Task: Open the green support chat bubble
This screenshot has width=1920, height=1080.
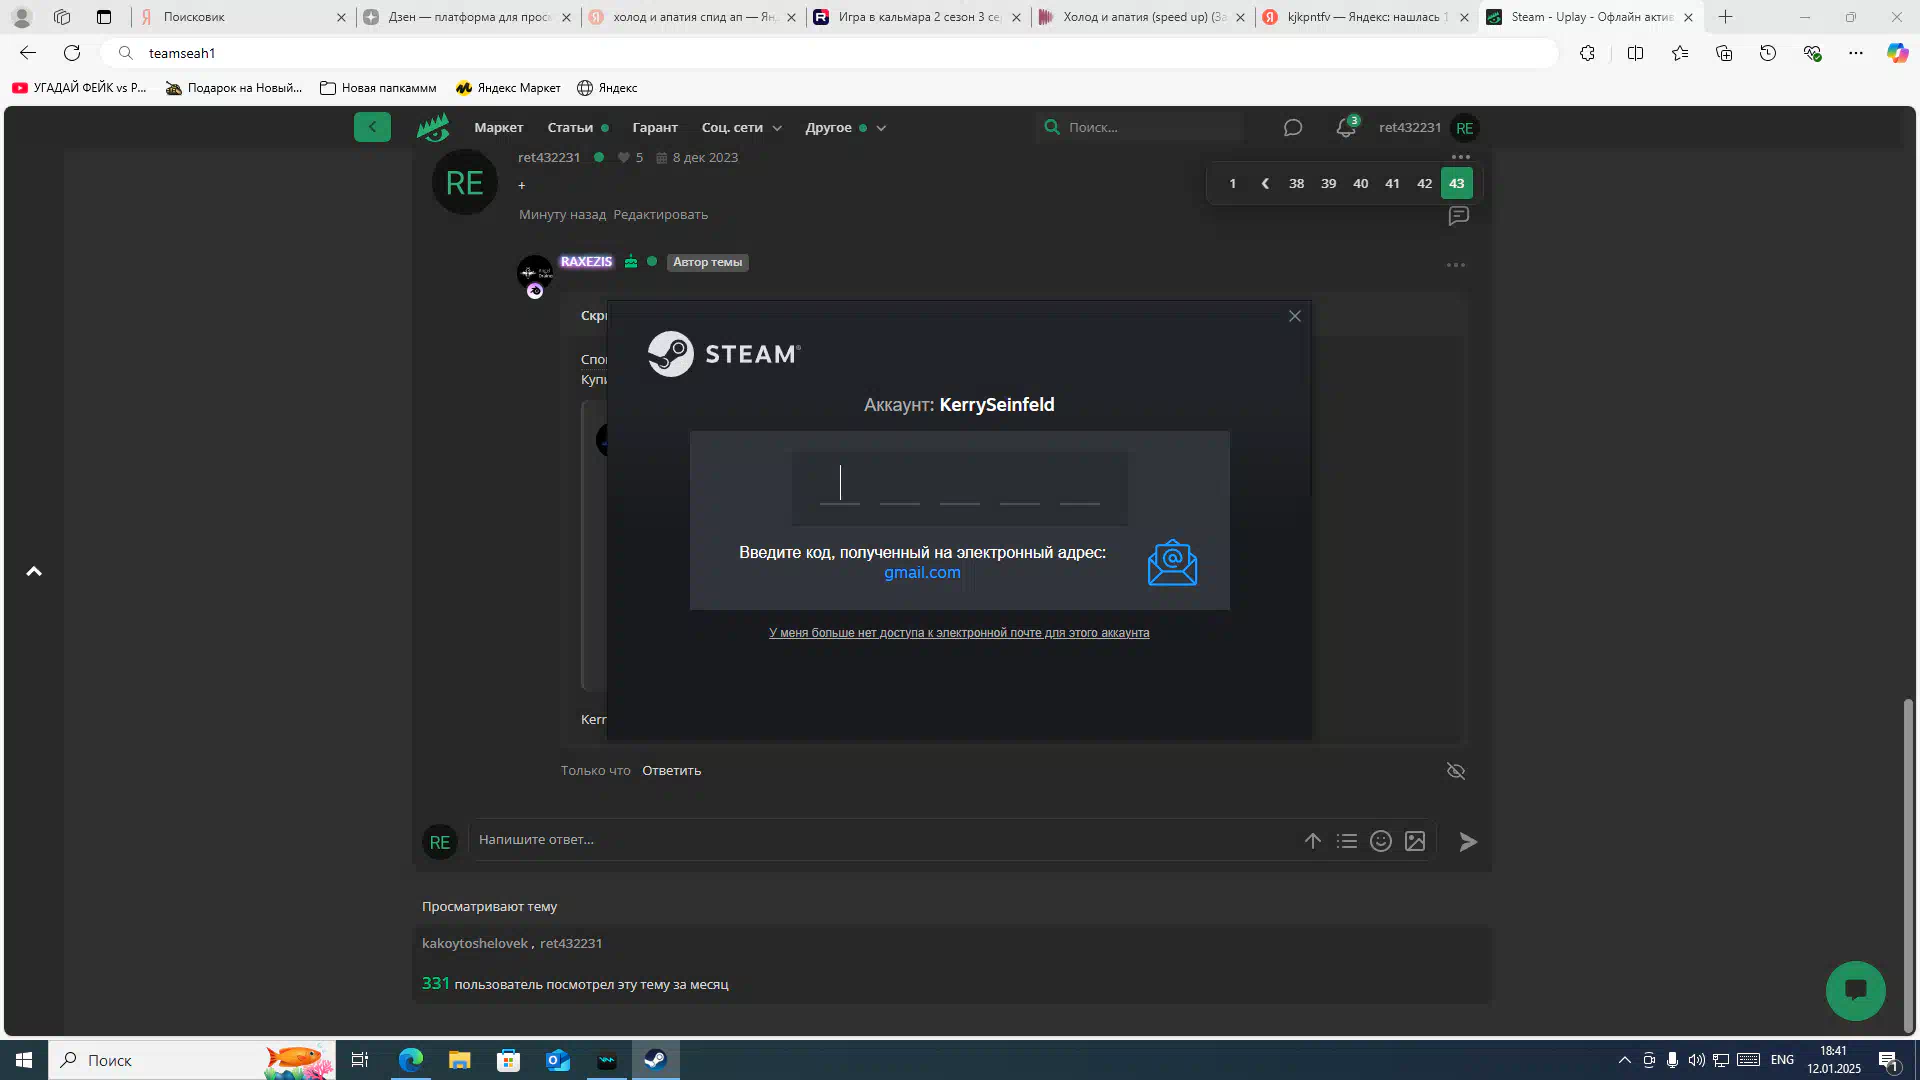Action: click(x=1856, y=990)
